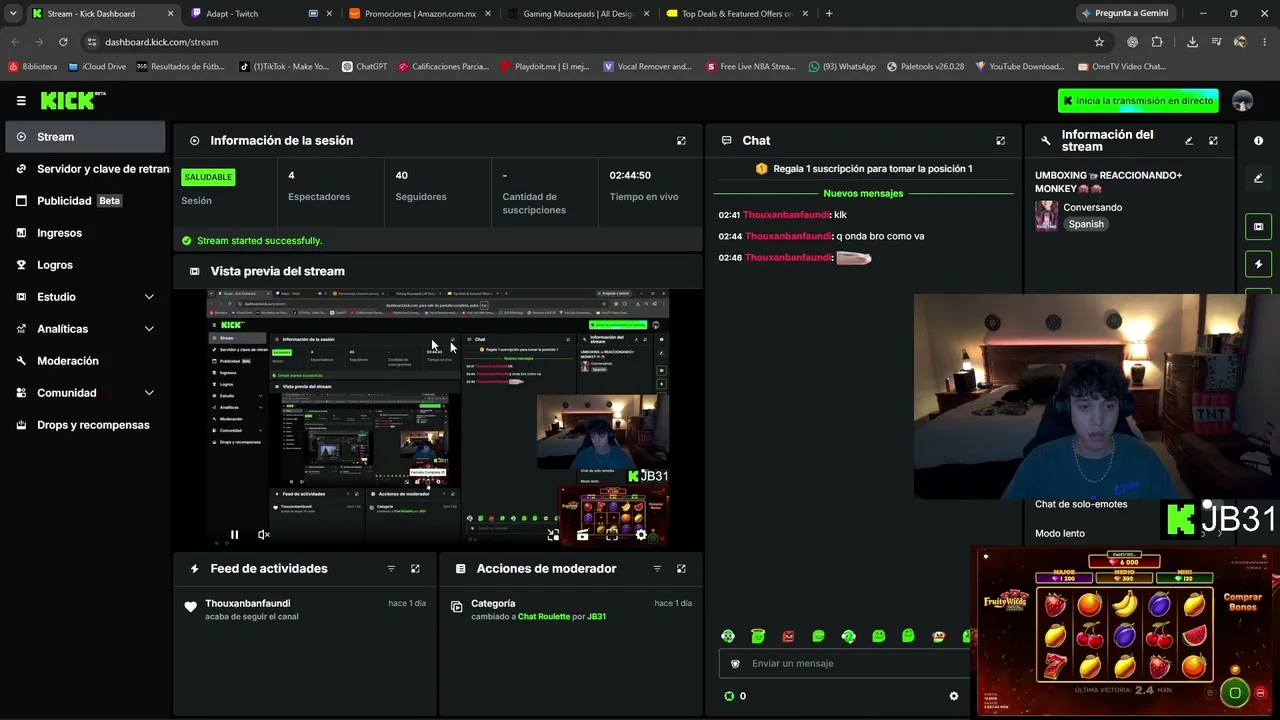Insert the red angry emote
Viewport: 1280px width, 720px height.
coord(788,636)
